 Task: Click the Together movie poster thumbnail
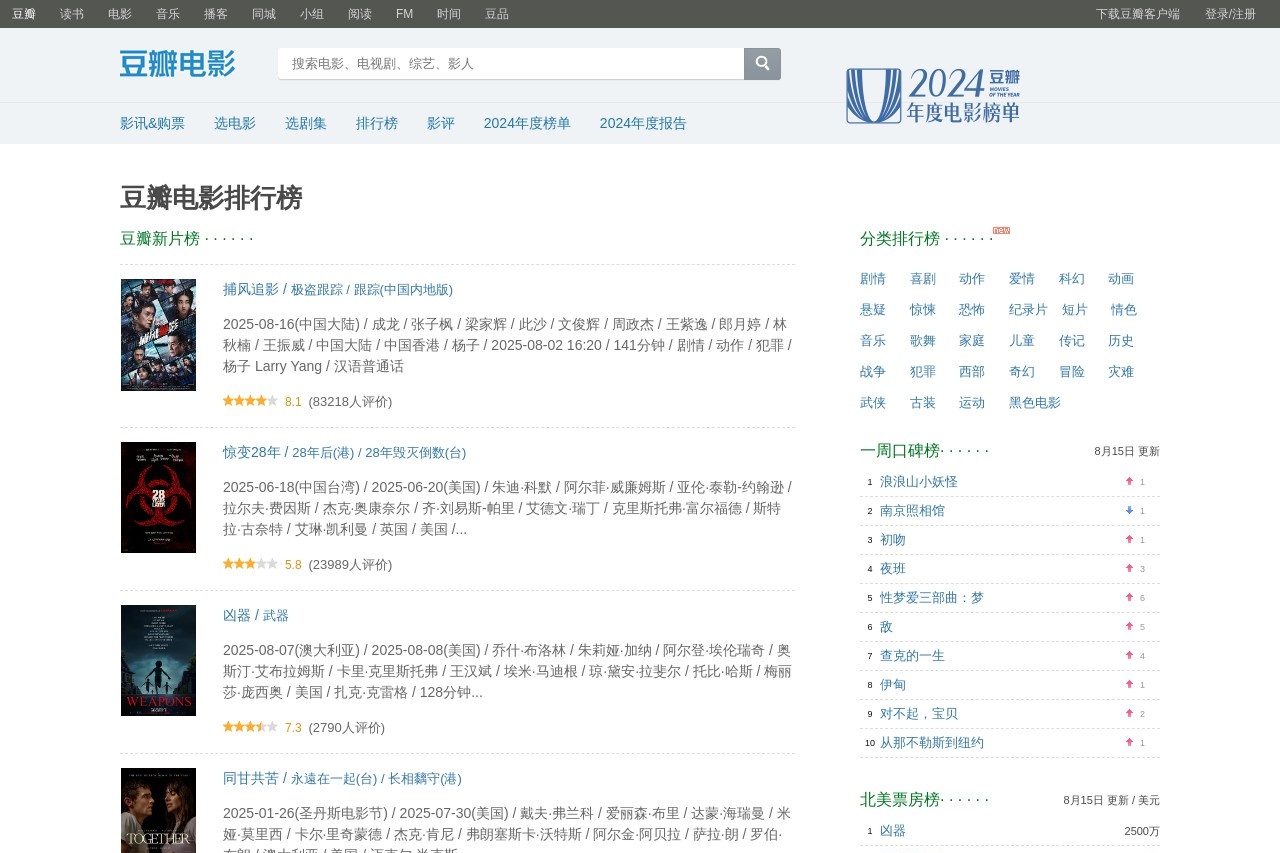point(158,810)
